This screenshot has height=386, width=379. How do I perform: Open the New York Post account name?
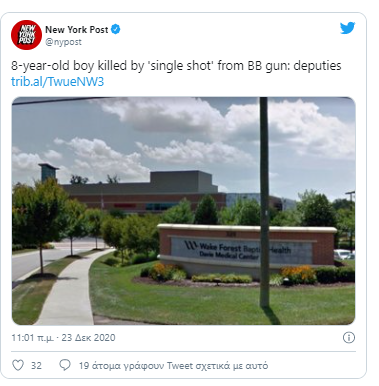tap(77, 30)
